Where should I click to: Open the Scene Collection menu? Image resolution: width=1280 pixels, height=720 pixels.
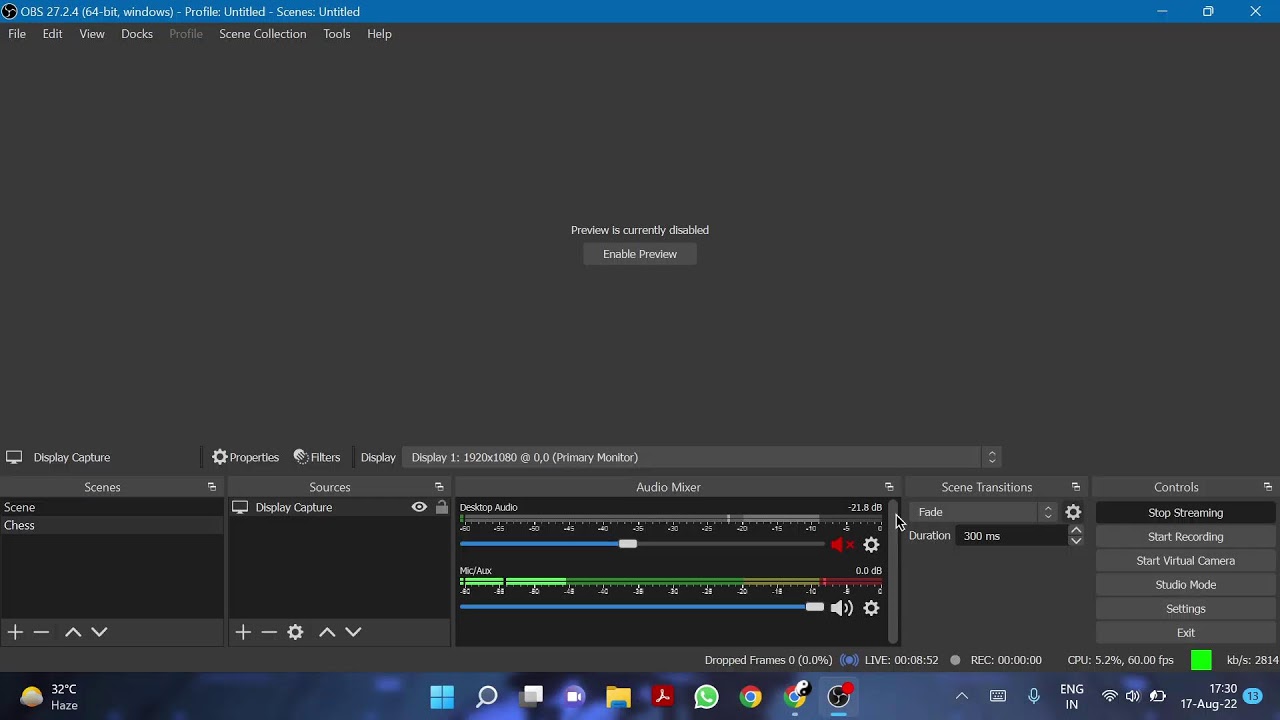(x=263, y=34)
